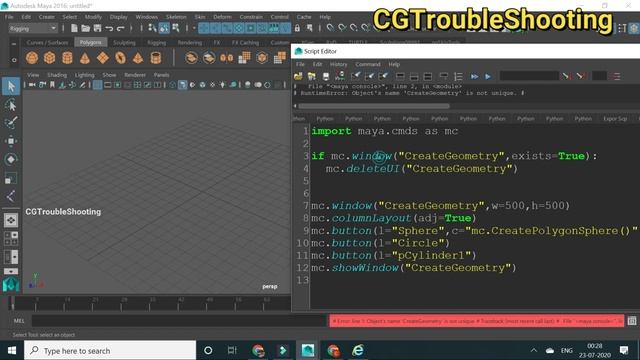The width and height of the screenshot is (640, 360).
Task: Toggle Show History only in Script Editor
Action: pyautogui.click(x=400, y=76)
